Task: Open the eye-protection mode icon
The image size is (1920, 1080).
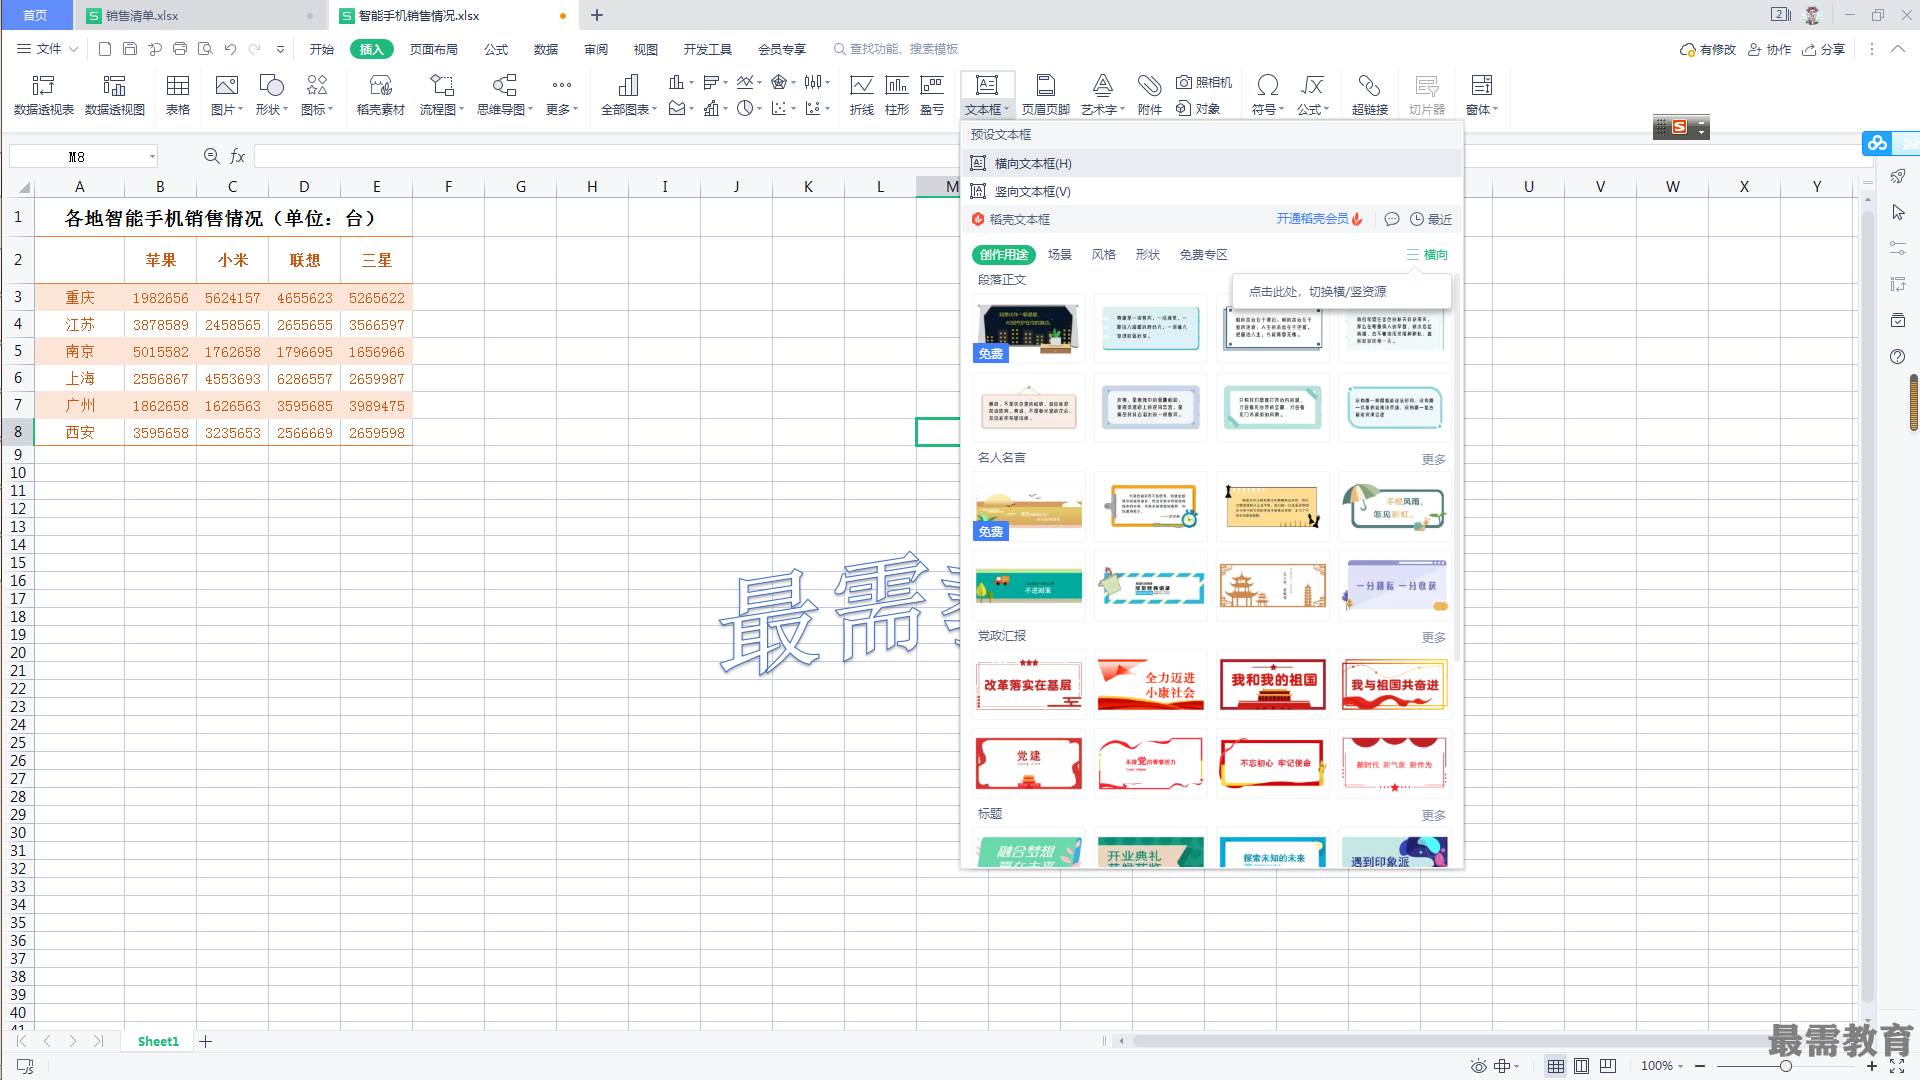Action: pos(1479,1066)
